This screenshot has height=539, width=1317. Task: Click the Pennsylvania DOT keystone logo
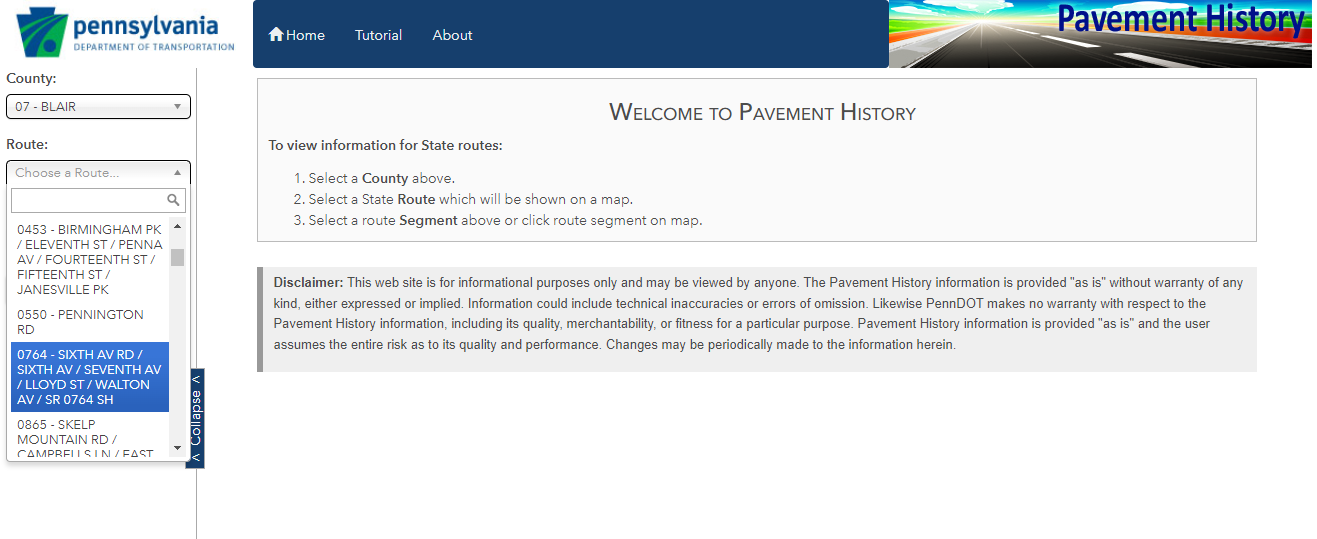tap(40, 33)
